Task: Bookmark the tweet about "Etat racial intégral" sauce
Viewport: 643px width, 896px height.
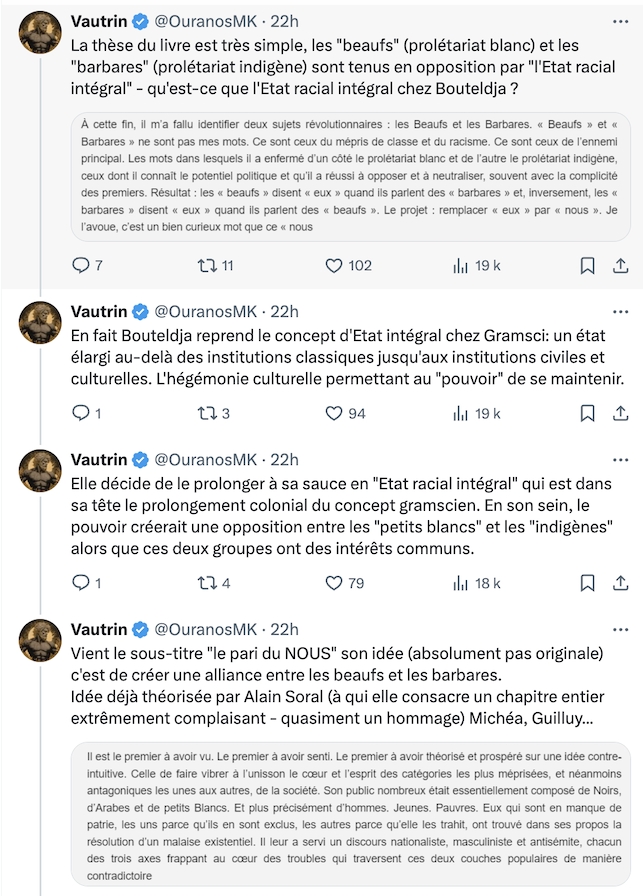Action: (x=588, y=583)
